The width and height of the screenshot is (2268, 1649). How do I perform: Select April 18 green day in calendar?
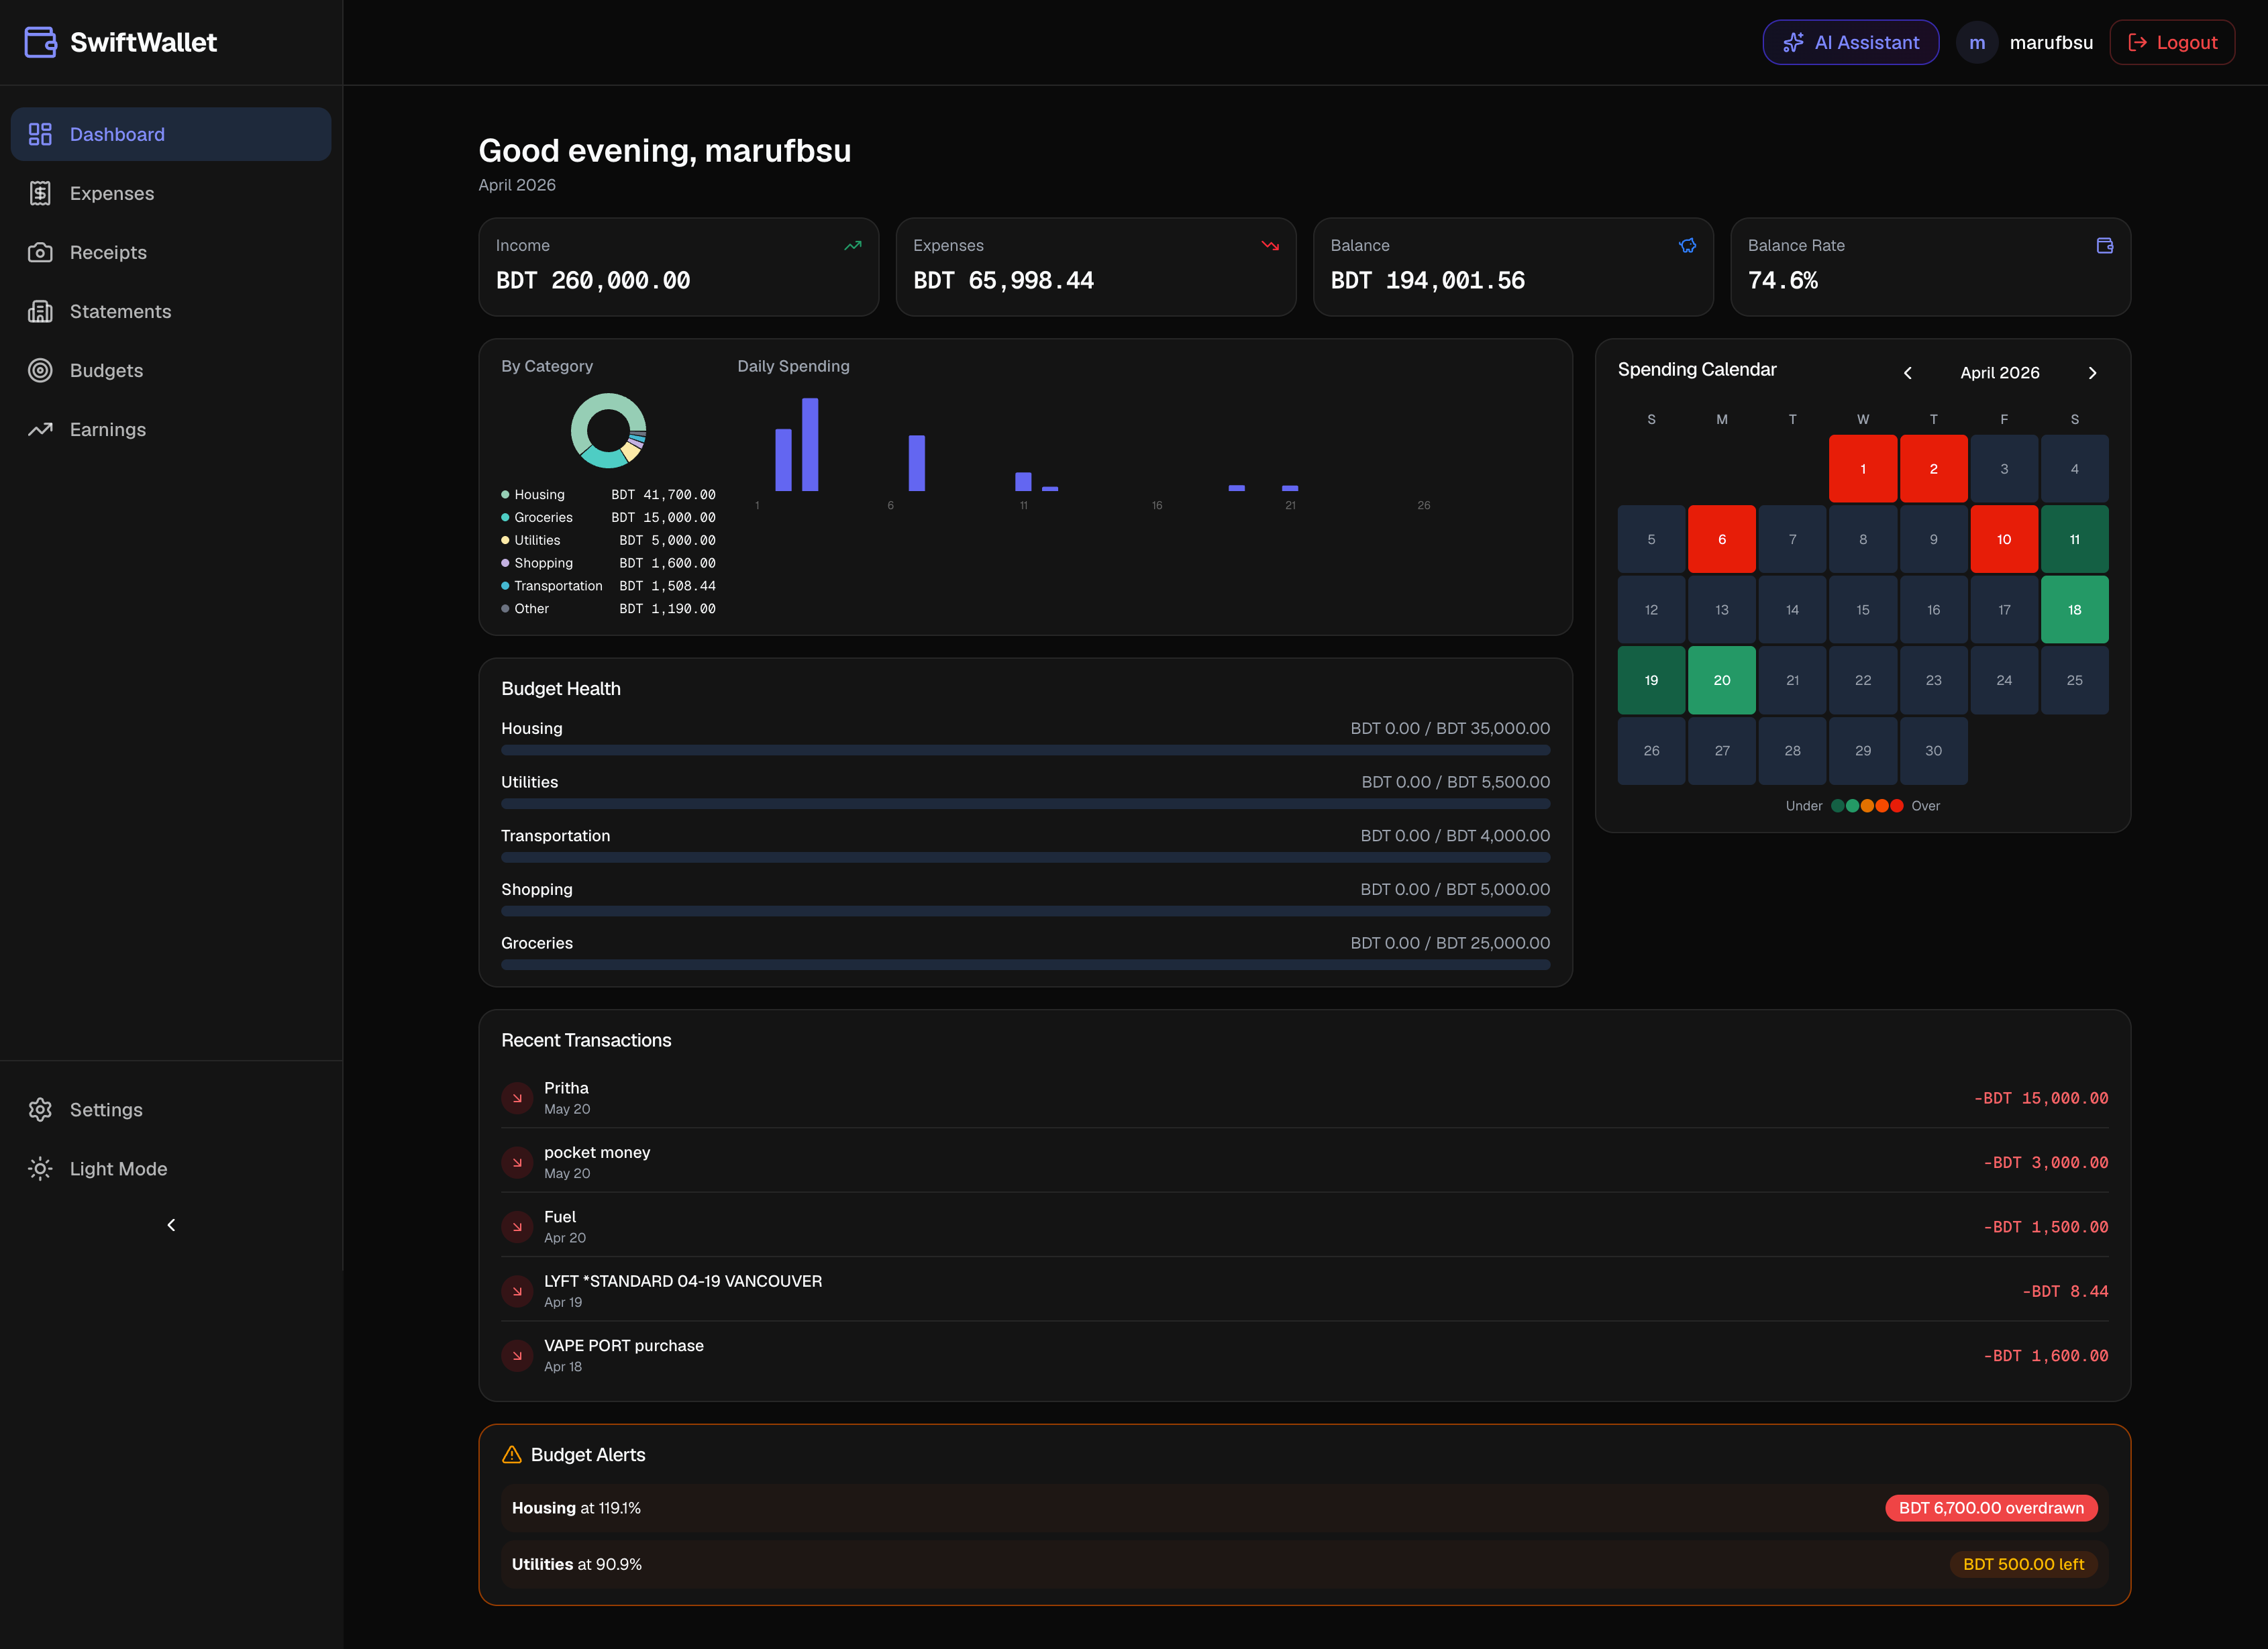point(2074,610)
